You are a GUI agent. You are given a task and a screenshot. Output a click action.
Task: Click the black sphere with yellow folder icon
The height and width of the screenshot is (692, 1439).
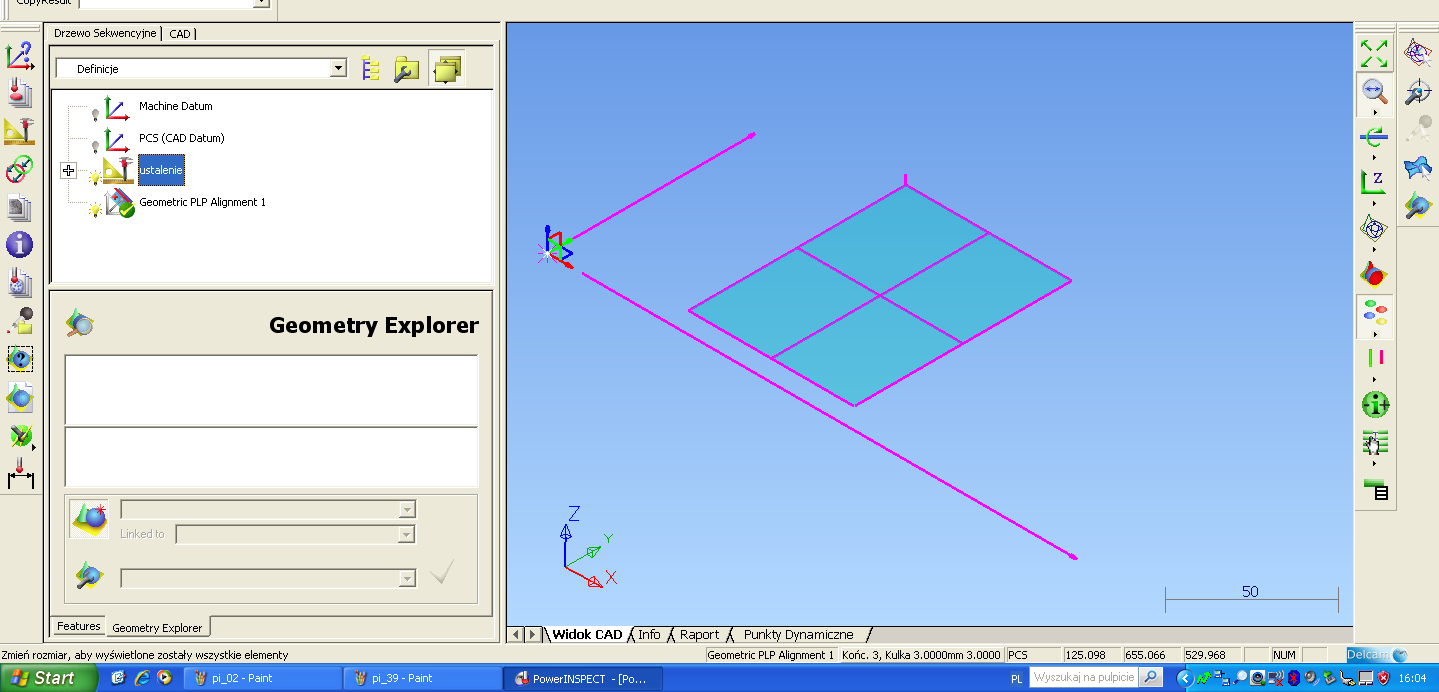(x=19, y=320)
